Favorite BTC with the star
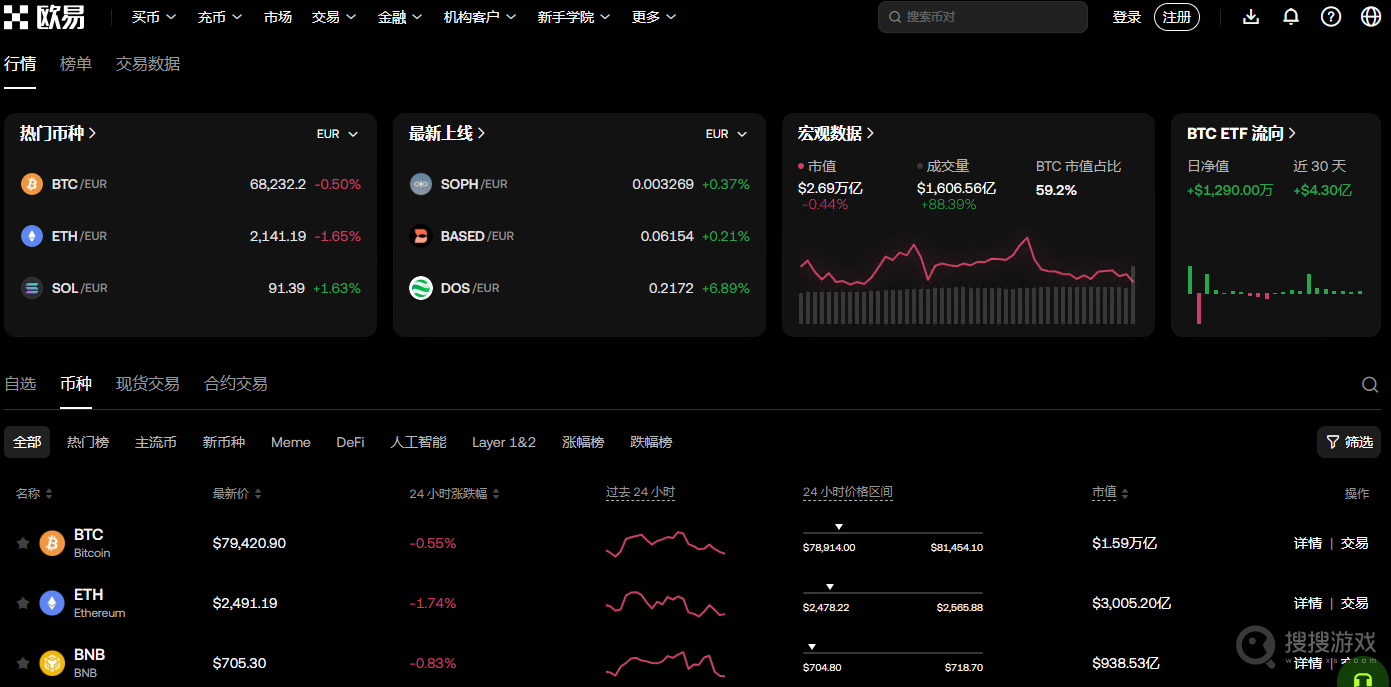Image resolution: width=1391 pixels, height=687 pixels. 22,543
